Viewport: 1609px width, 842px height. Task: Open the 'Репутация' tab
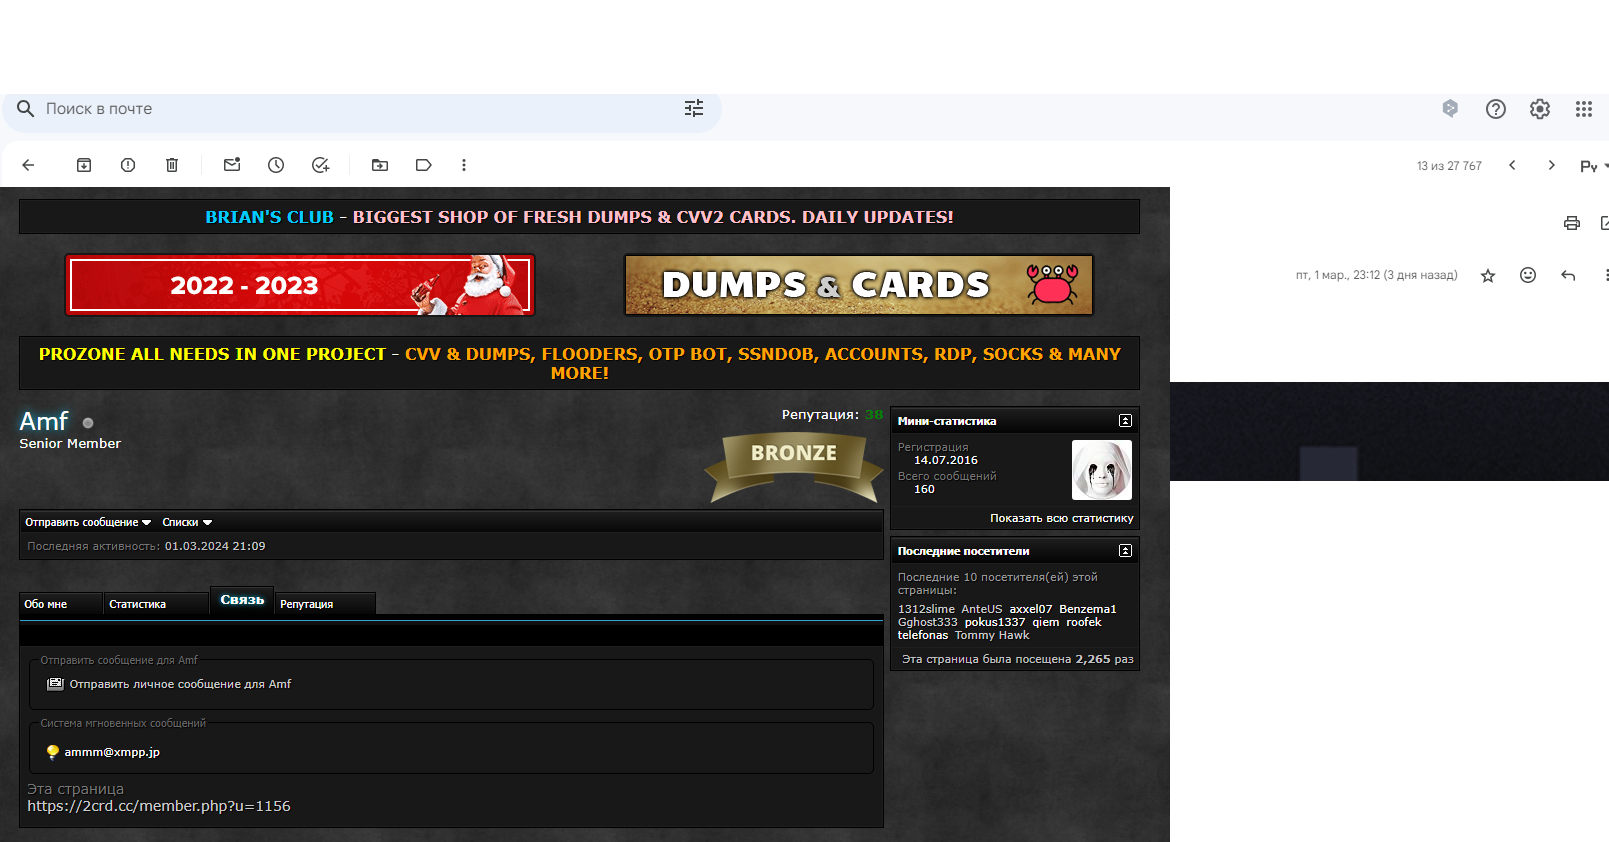325,604
